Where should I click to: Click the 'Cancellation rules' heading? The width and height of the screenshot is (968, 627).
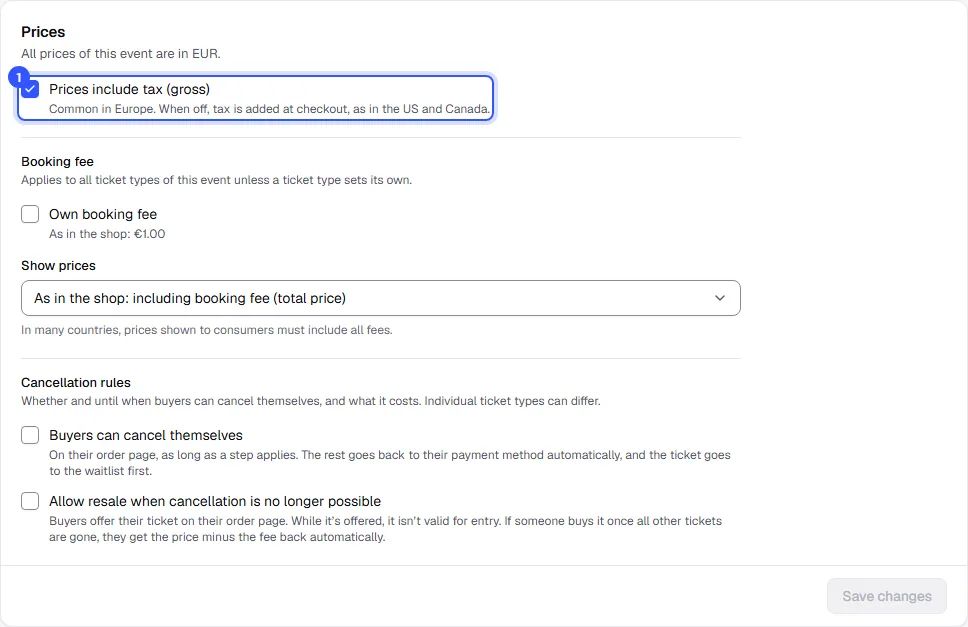point(76,383)
